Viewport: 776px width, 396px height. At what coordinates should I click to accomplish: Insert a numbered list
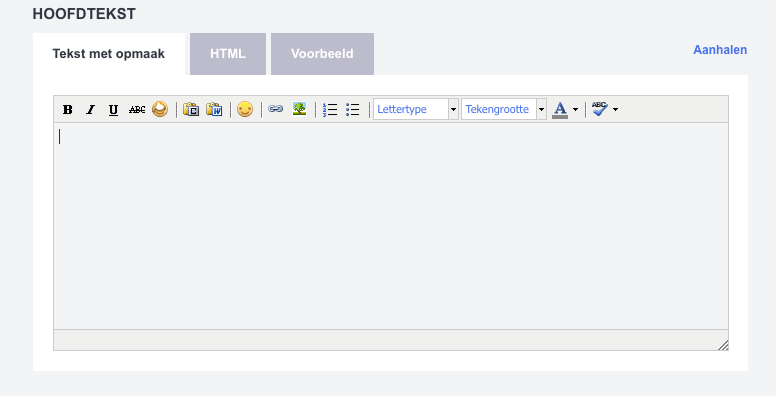(x=330, y=109)
